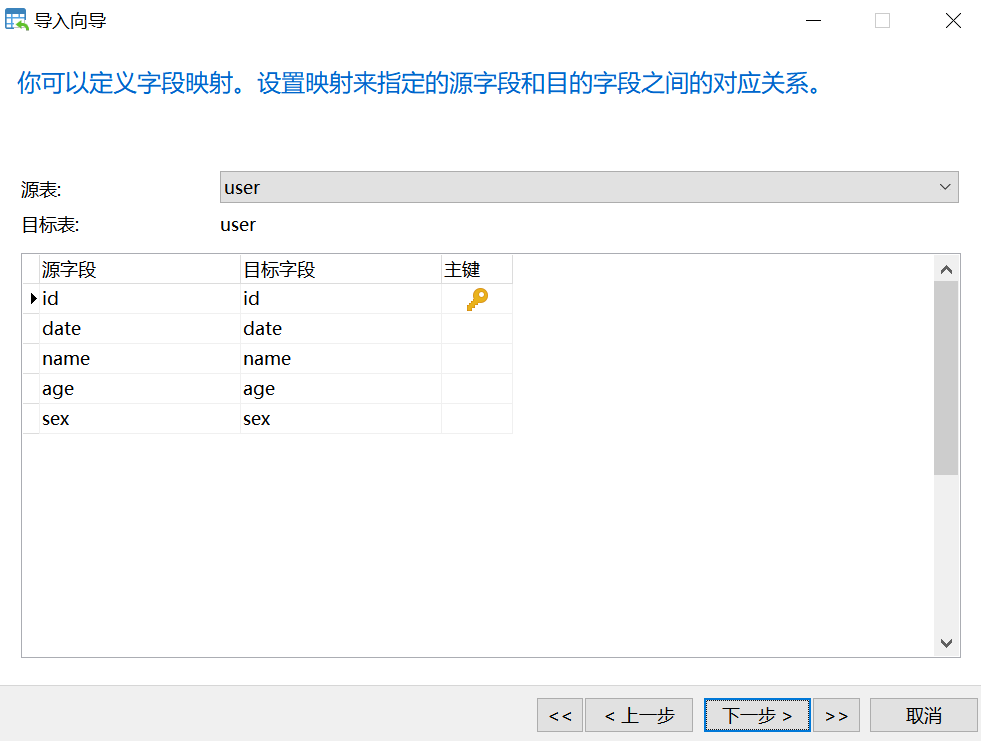This screenshot has height=741, width=981.
Task: Click the scrollbar down arrow
Action: point(946,644)
